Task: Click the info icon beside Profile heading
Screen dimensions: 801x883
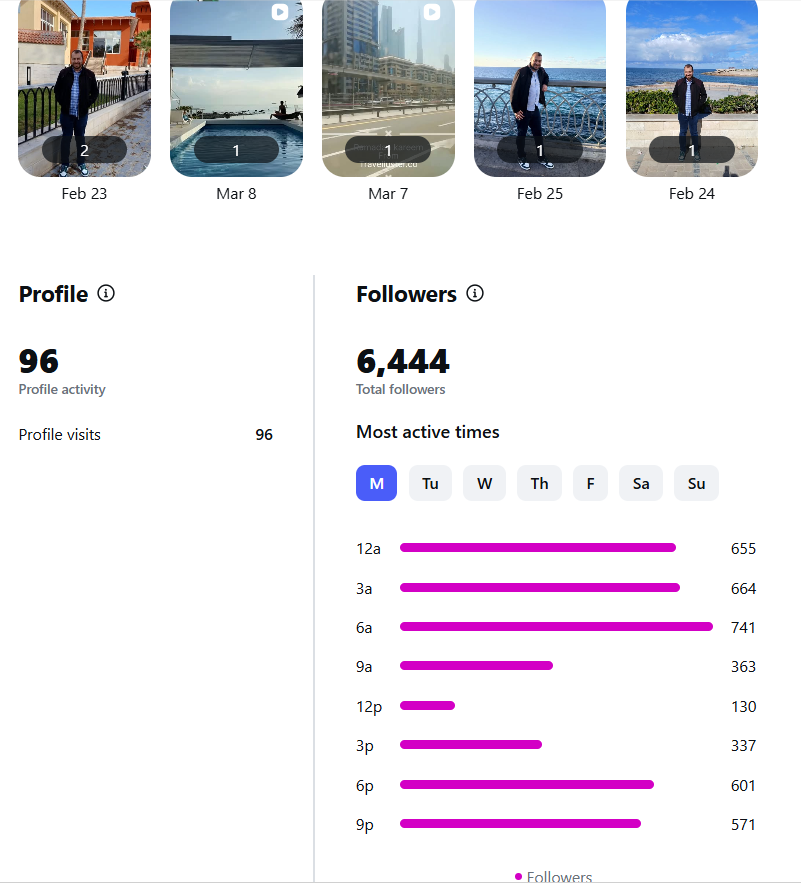Action: tap(106, 294)
